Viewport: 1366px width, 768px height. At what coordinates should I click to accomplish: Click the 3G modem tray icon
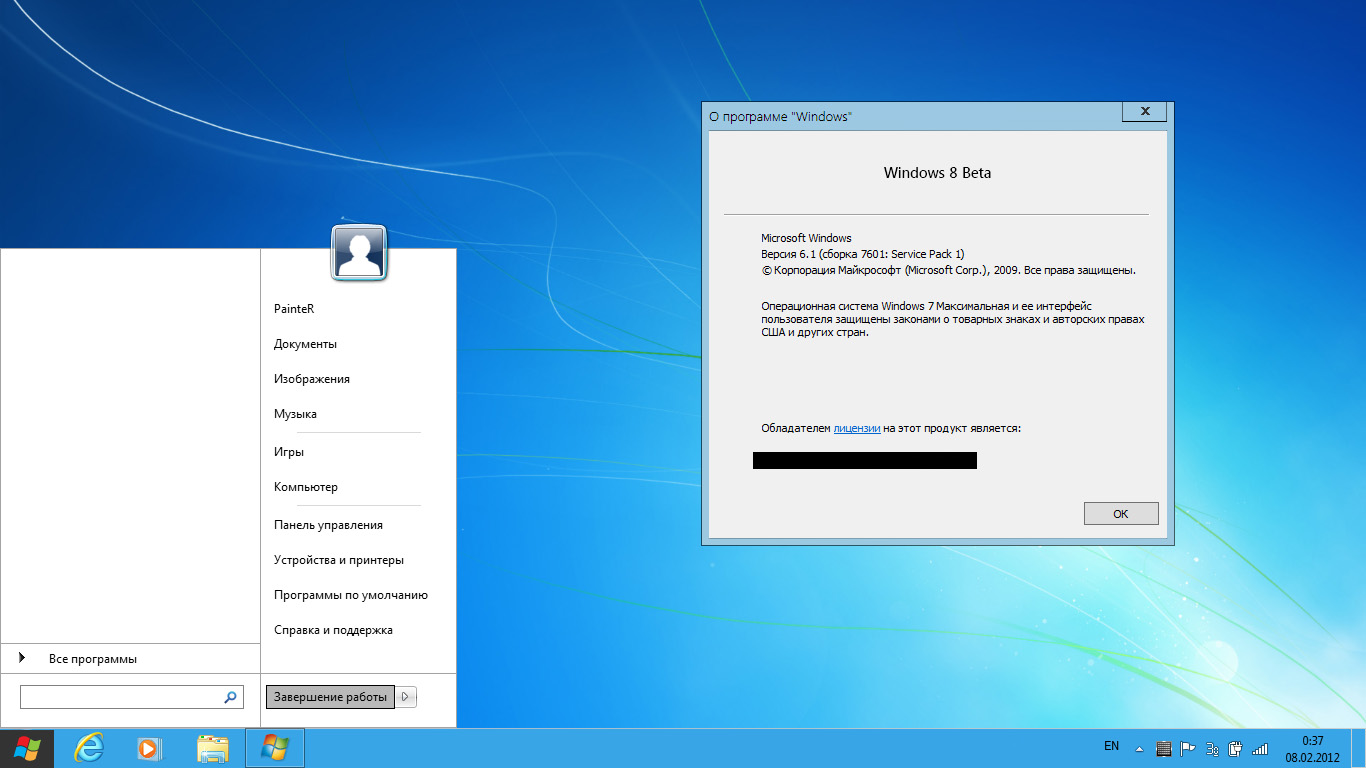[x=1212, y=748]
